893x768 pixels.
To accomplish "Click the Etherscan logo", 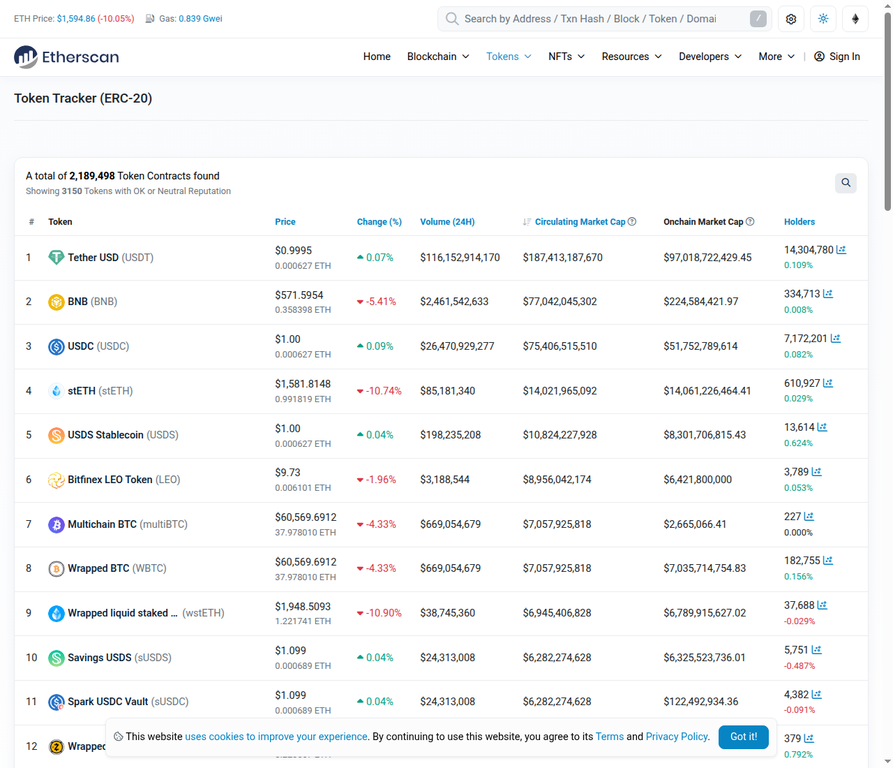I will 67,57.
